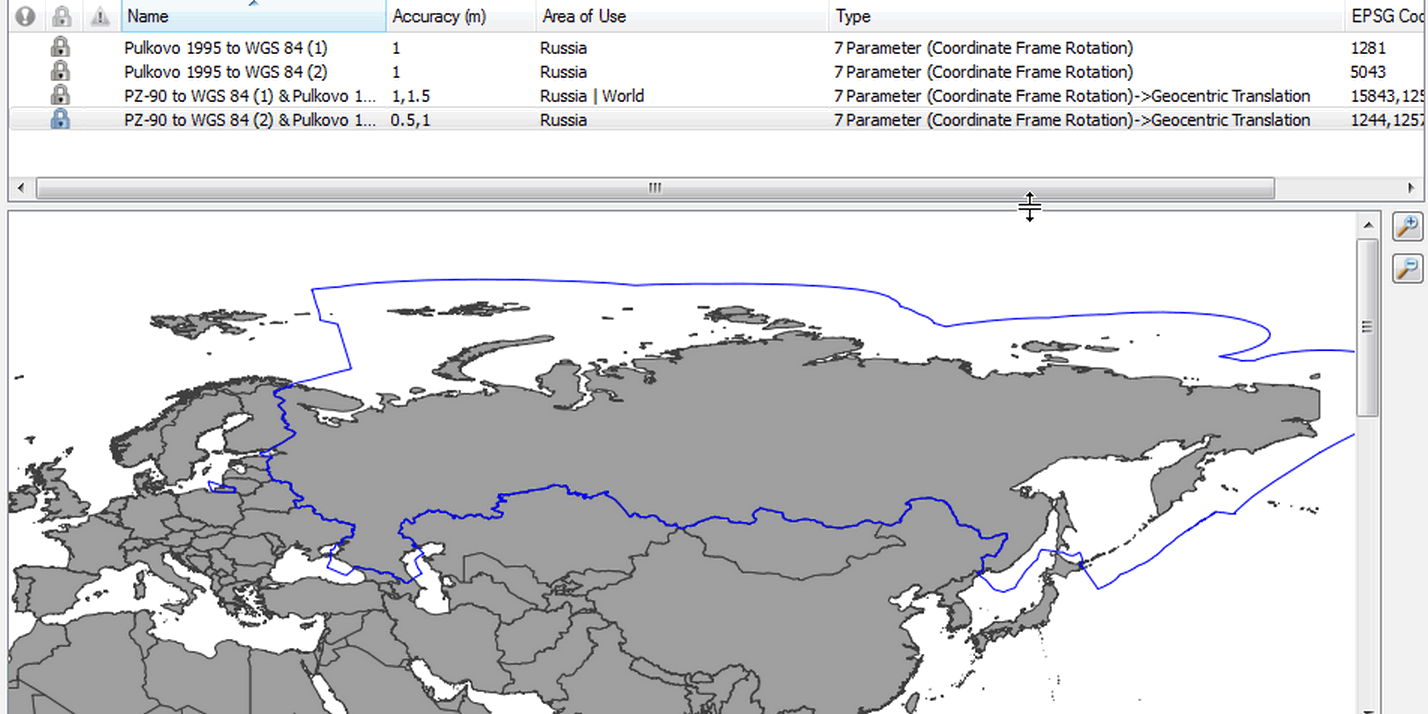The image size is (1428, 714).
Task: Select Pulkovo 1995 to WGS 84 (1) row
Action: [717, 47]
